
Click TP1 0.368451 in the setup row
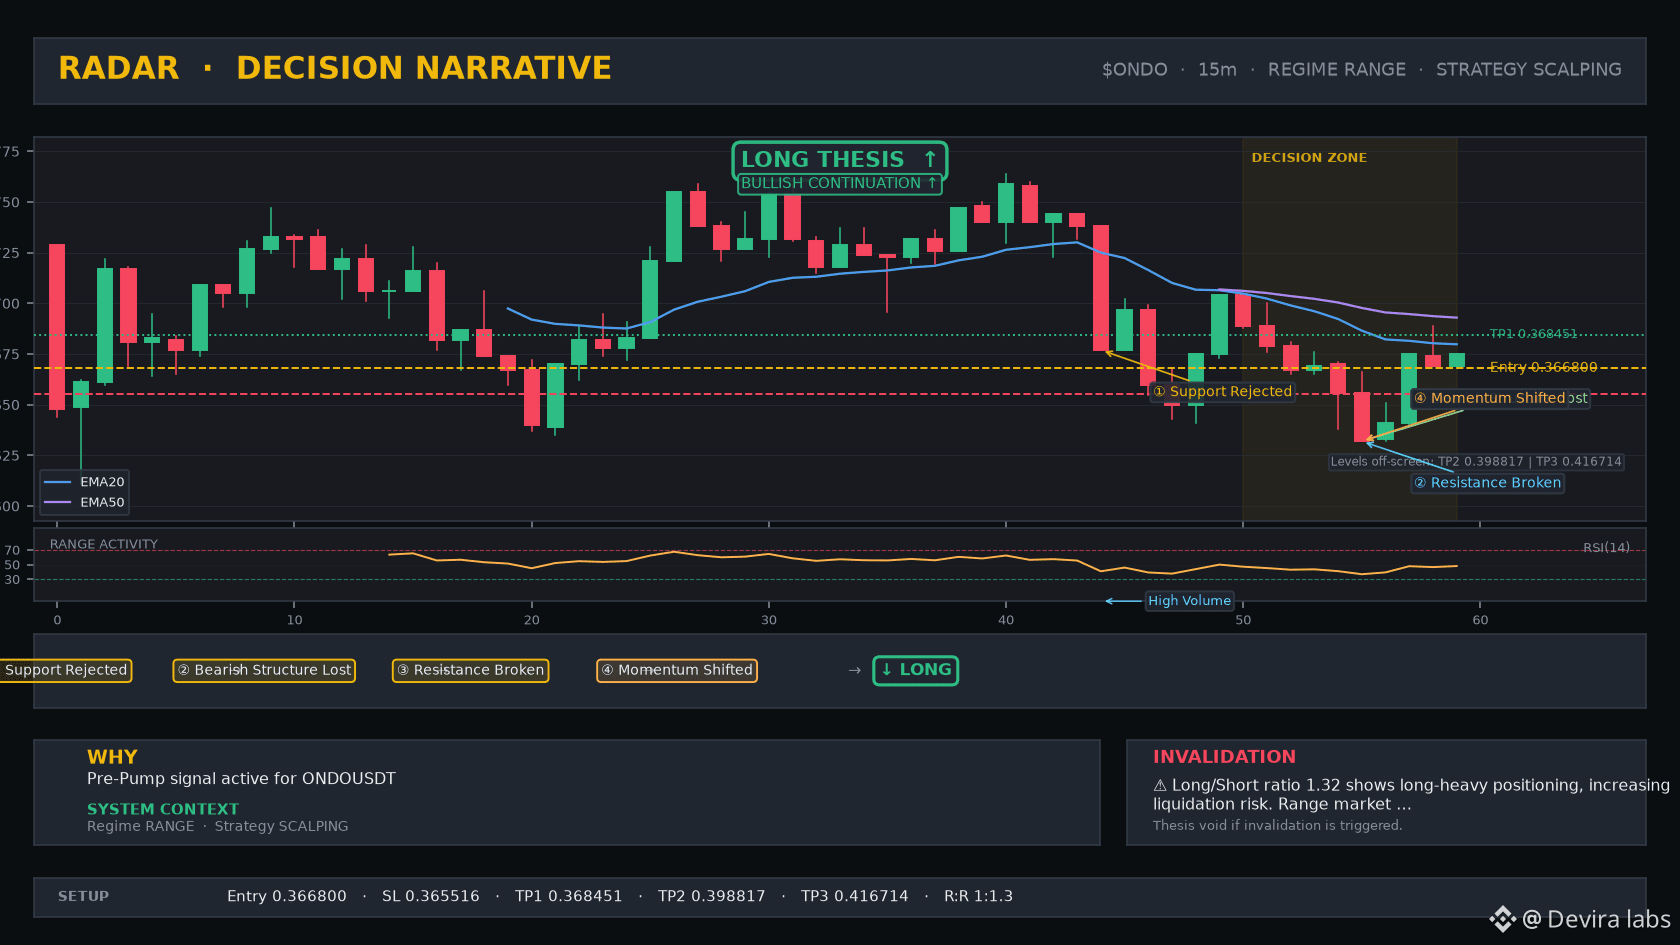click(569, 897)
